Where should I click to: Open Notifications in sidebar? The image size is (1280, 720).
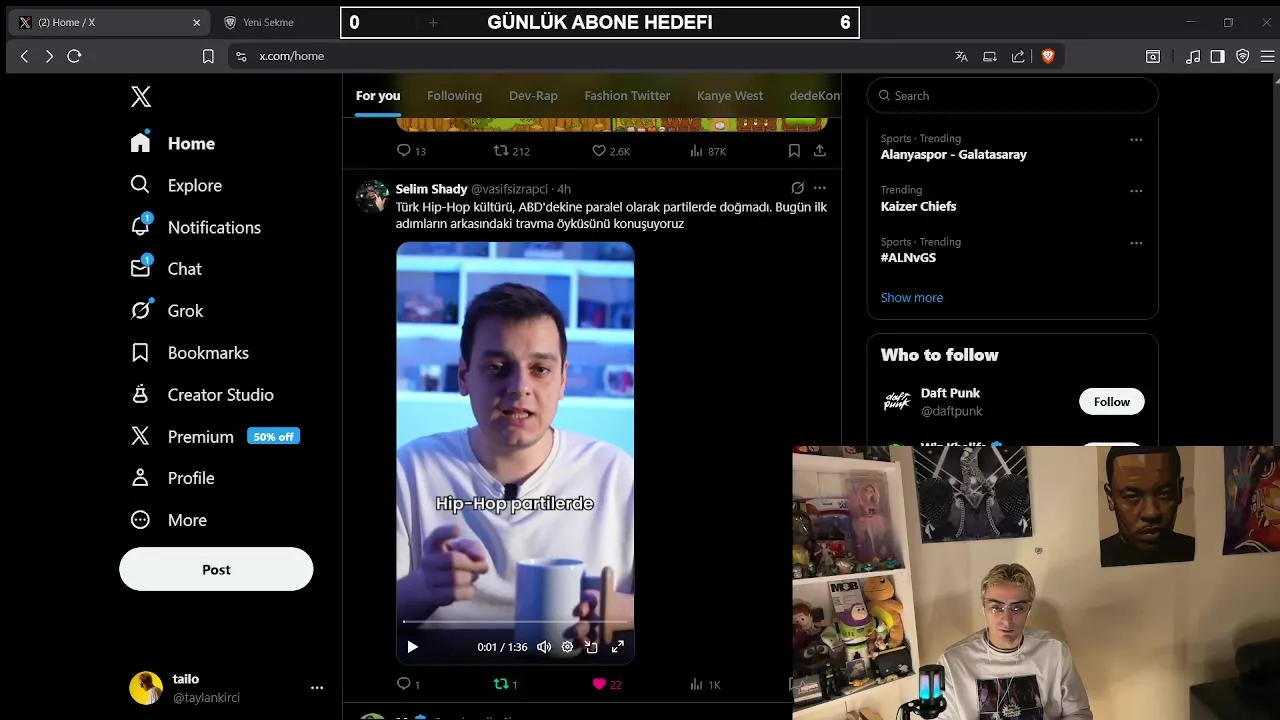(195, 227)
